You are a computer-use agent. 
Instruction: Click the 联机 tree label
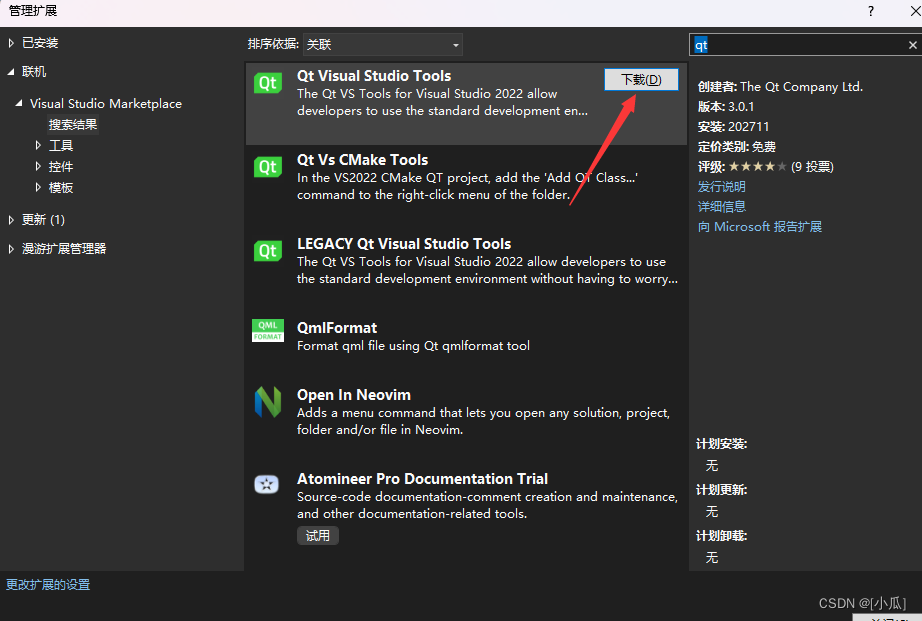tap(34, 72)
